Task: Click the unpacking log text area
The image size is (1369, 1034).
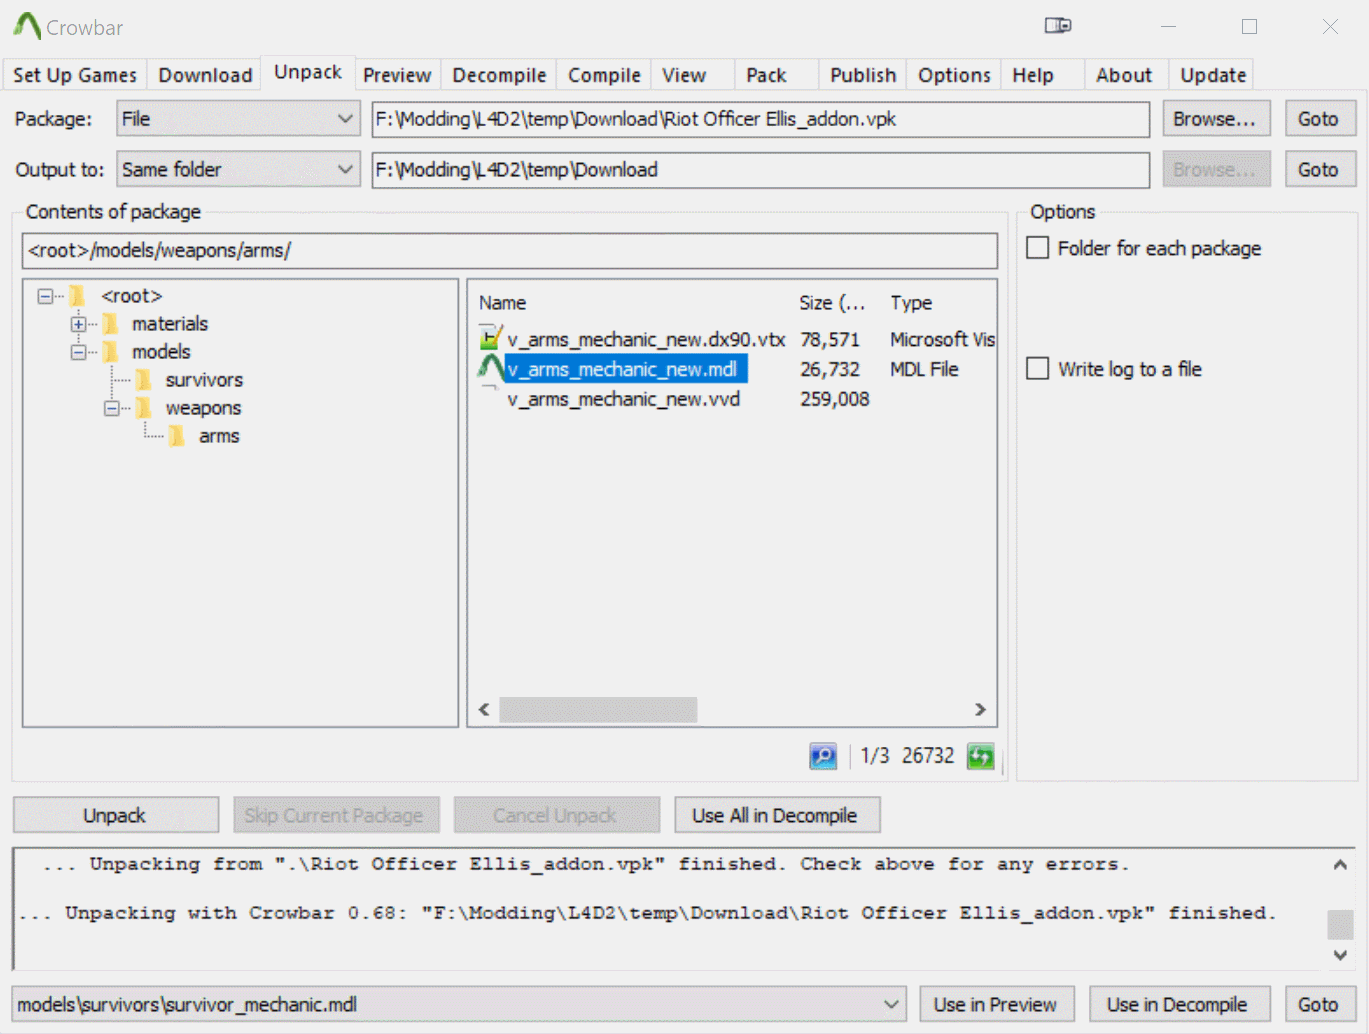Action: point(670,909)
